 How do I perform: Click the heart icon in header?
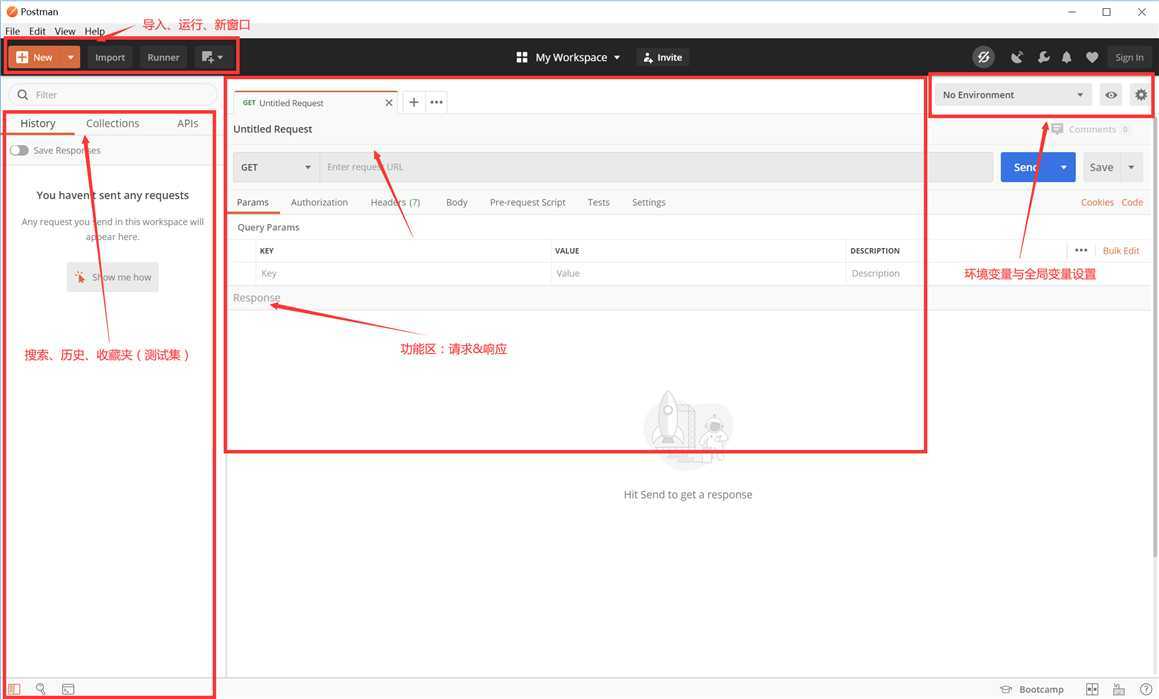(1092, 57)
